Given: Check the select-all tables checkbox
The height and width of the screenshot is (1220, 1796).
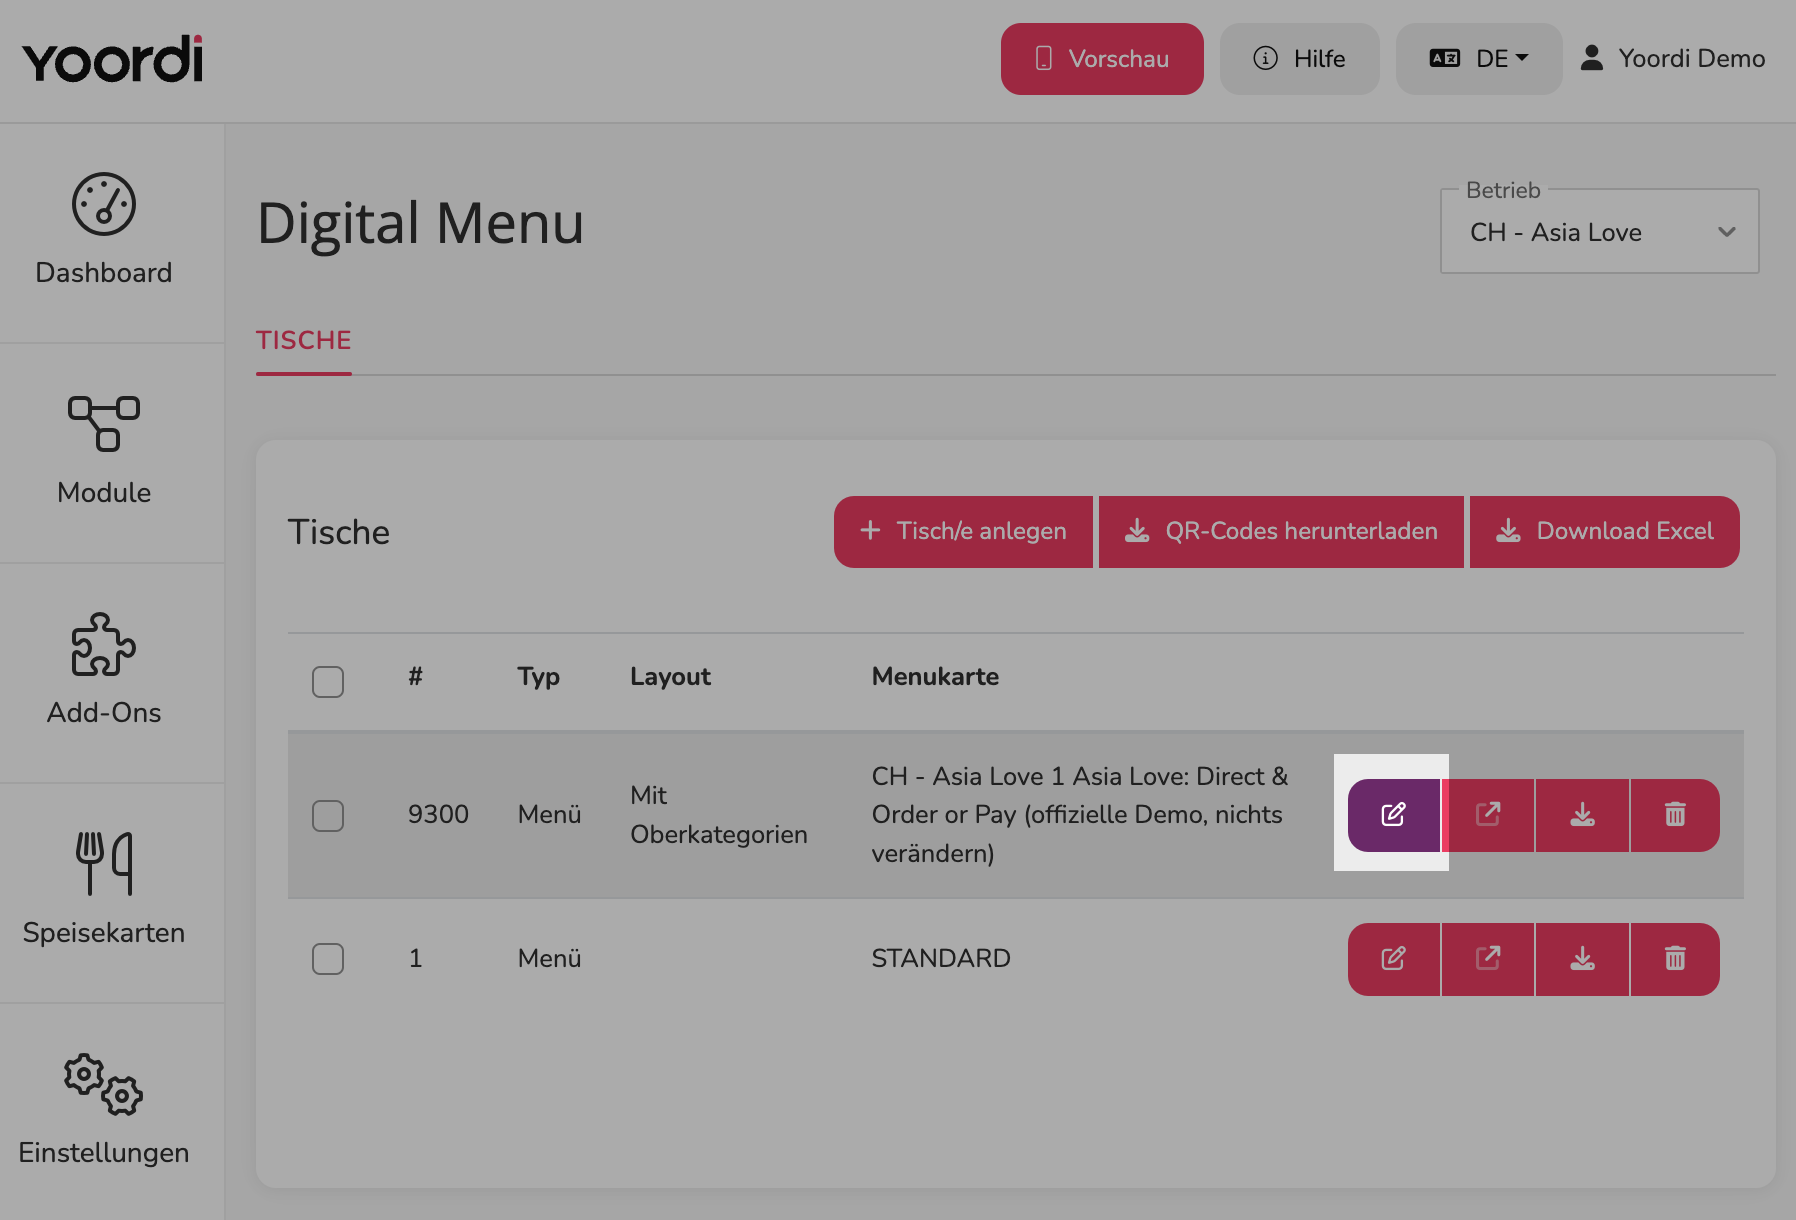Looking at the screenshot, I should (x=328, y=682).
